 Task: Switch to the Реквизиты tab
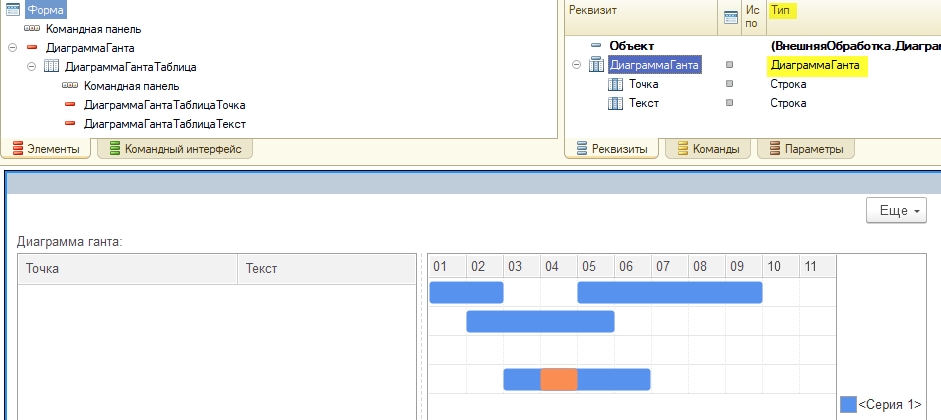[x=612, y=149]
